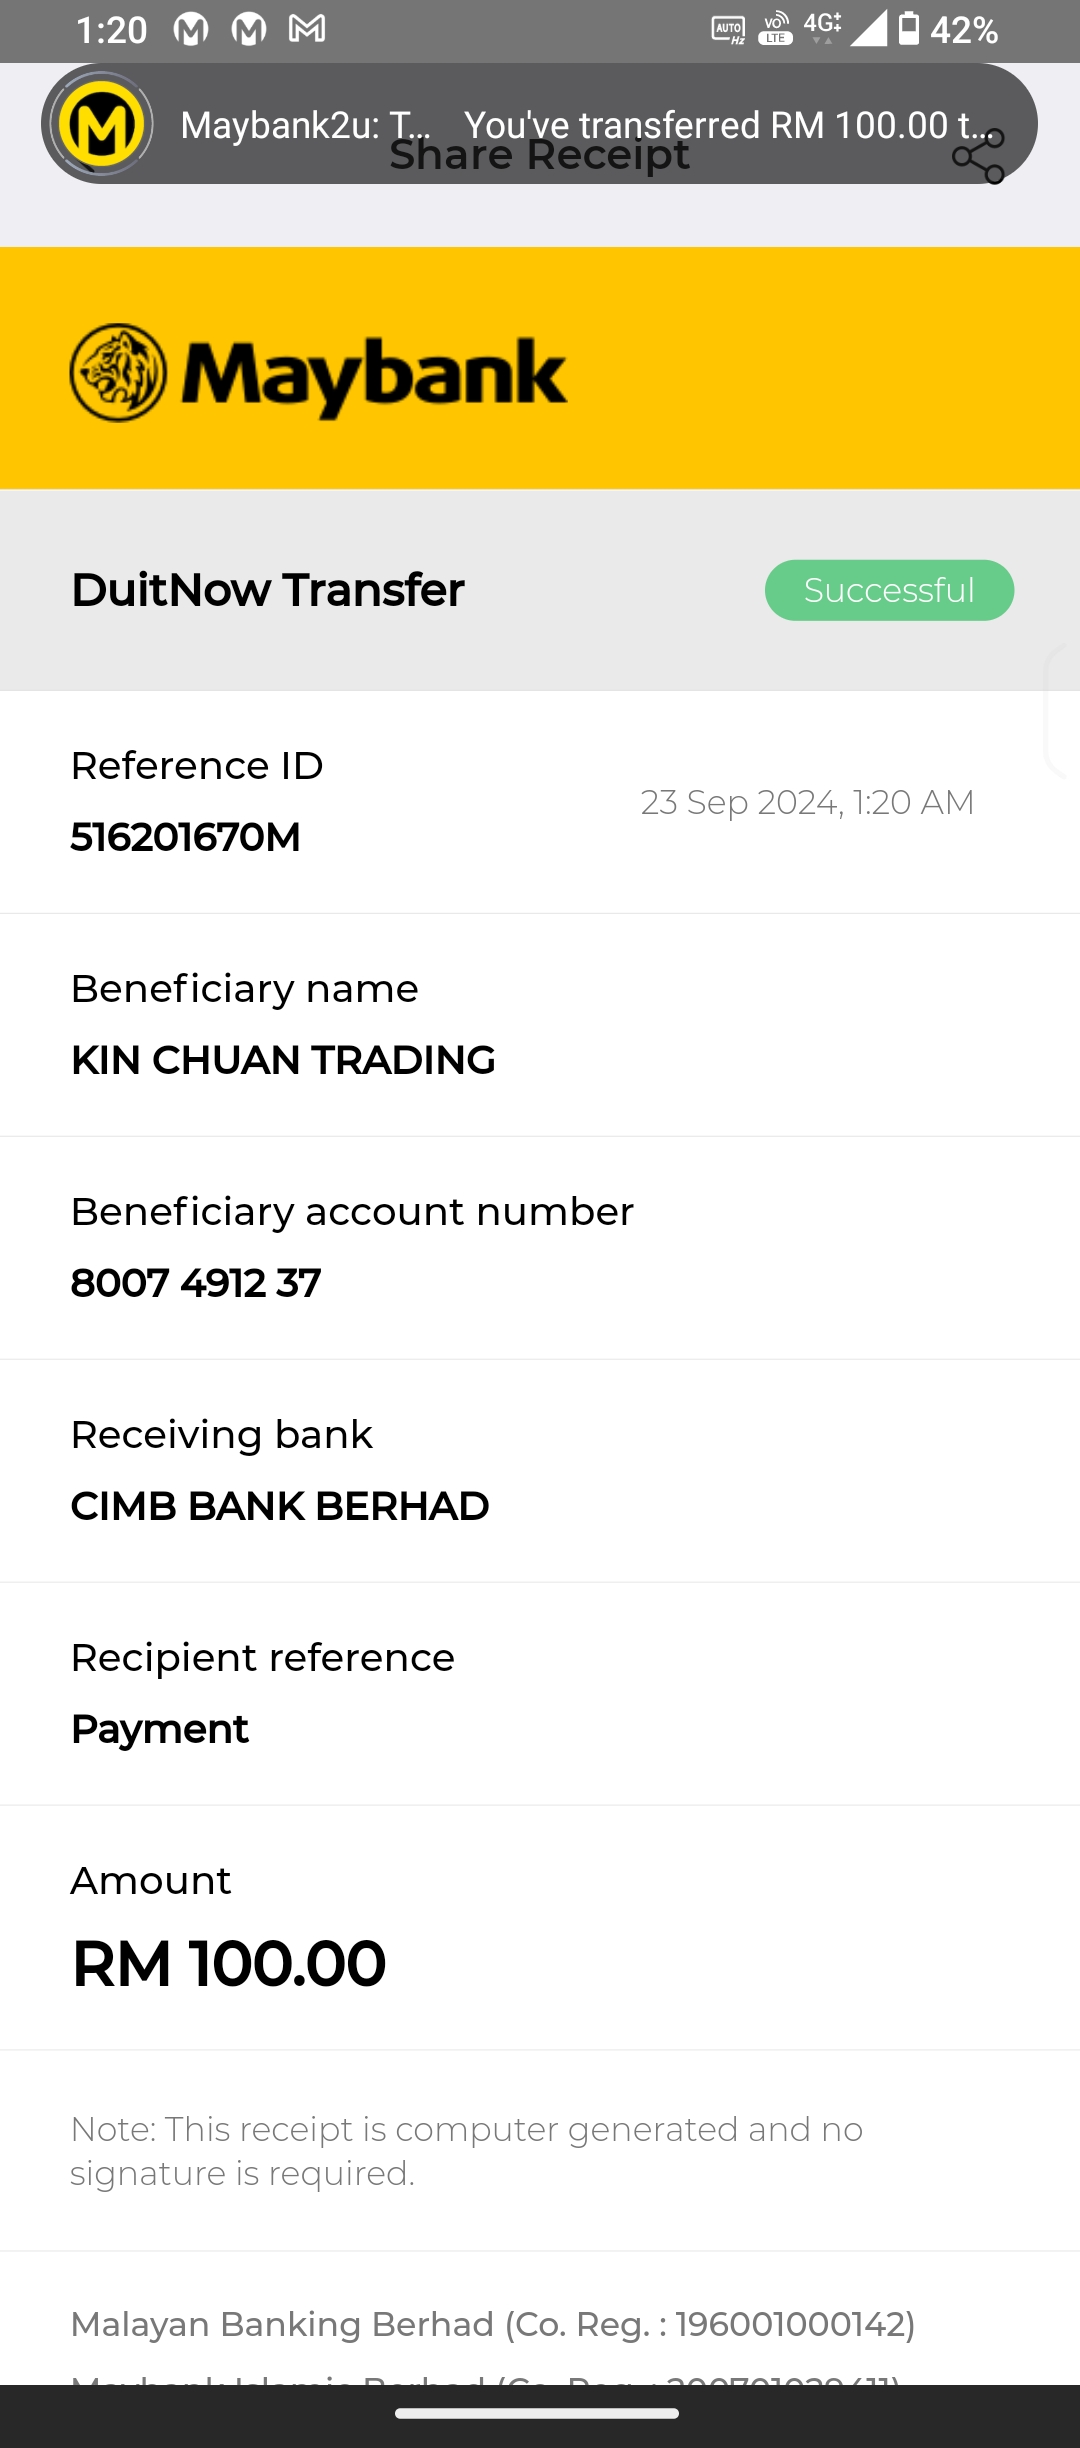Tap the share receipt icon
Screen dimensions: 1080x2448
(978, 157)
